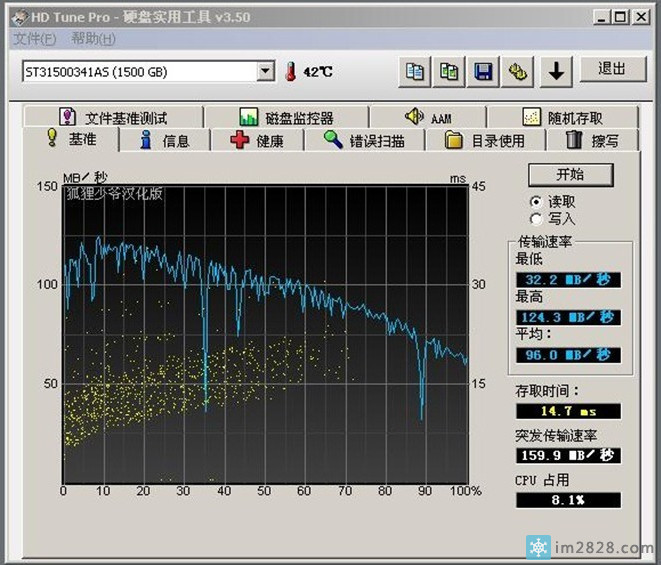661x565 pixels.
Task: Open the 文件基准测试 tab
Action: click(x=111, y=118)
